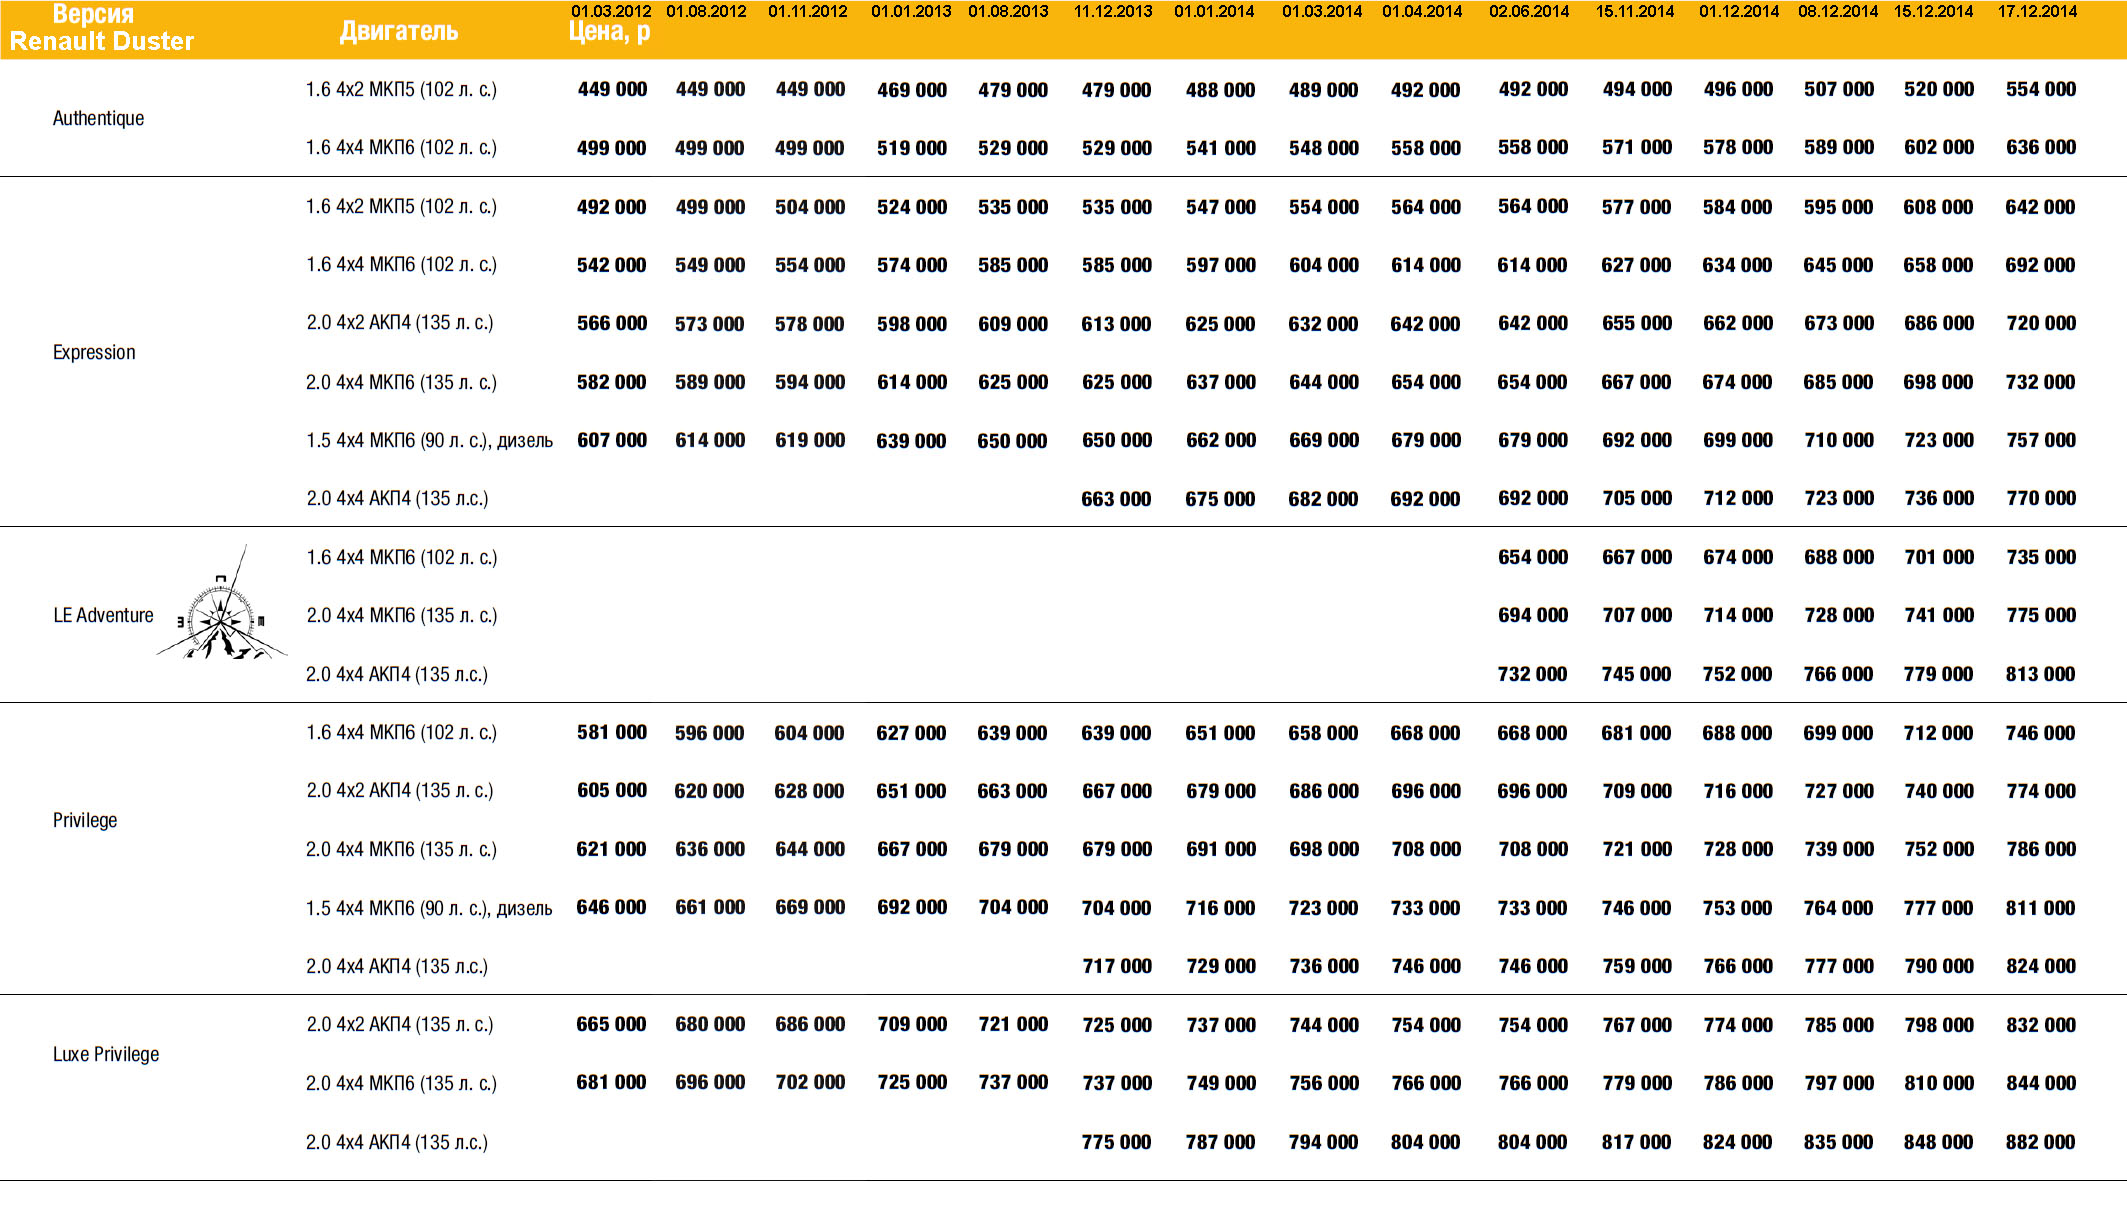Click the LE Adventure compass logo

[x=221, y=603]
